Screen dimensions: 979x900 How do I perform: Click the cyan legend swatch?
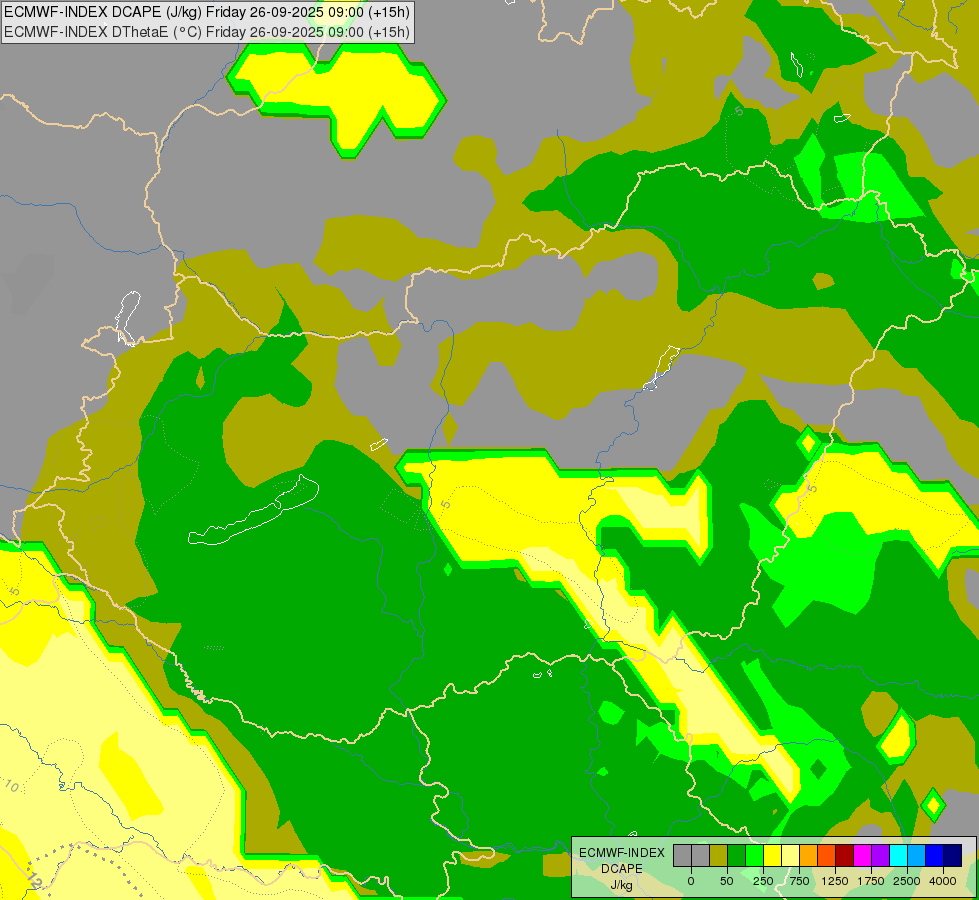[898, 856]
